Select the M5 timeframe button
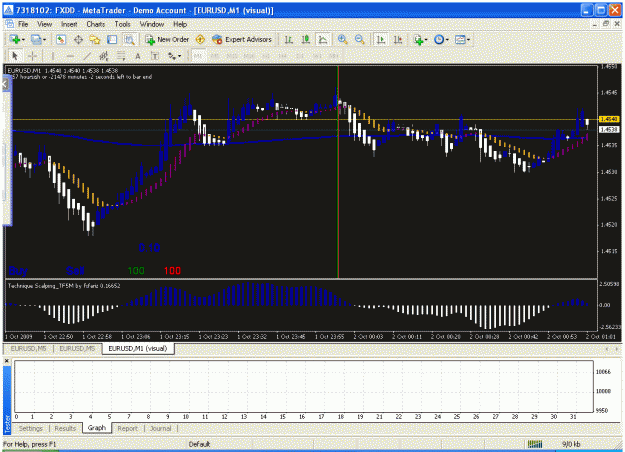Viewport: 625px width, 452px height. 214,56
